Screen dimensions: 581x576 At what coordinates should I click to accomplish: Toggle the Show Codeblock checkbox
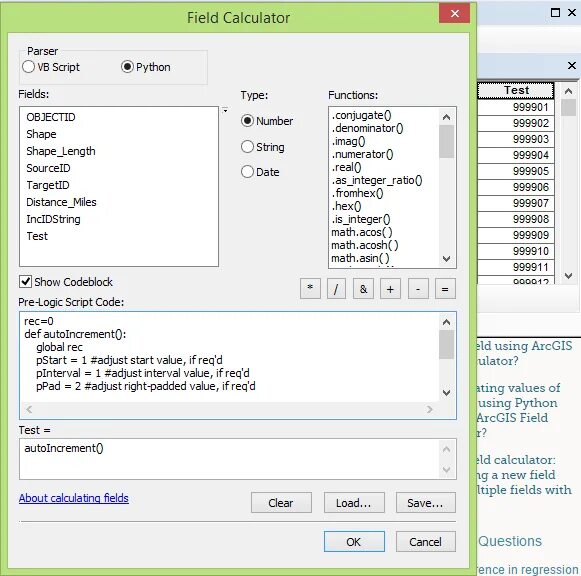pyautogui.click(x=25, y=282)
